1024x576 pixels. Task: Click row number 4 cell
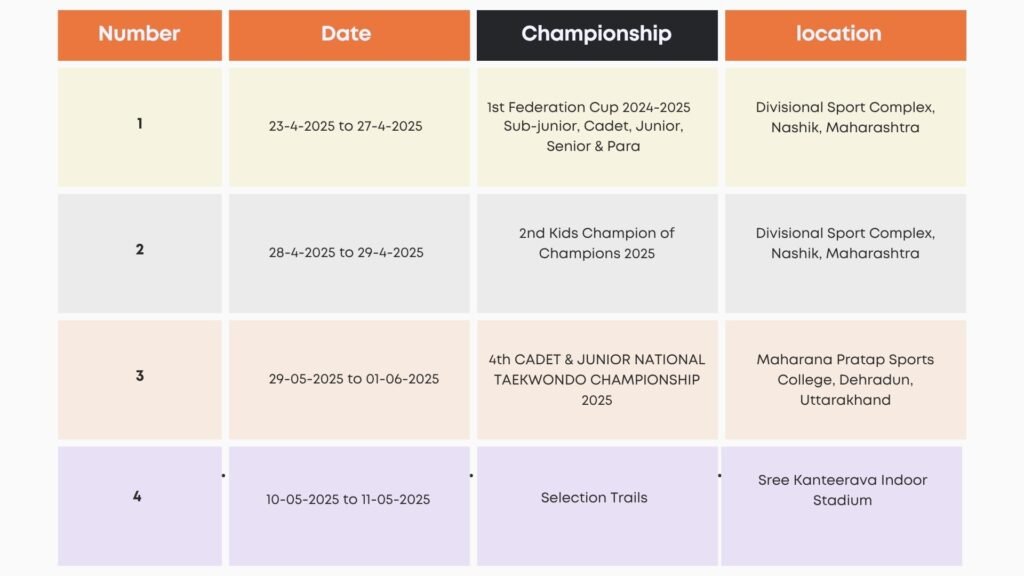[x=137, y=496]
